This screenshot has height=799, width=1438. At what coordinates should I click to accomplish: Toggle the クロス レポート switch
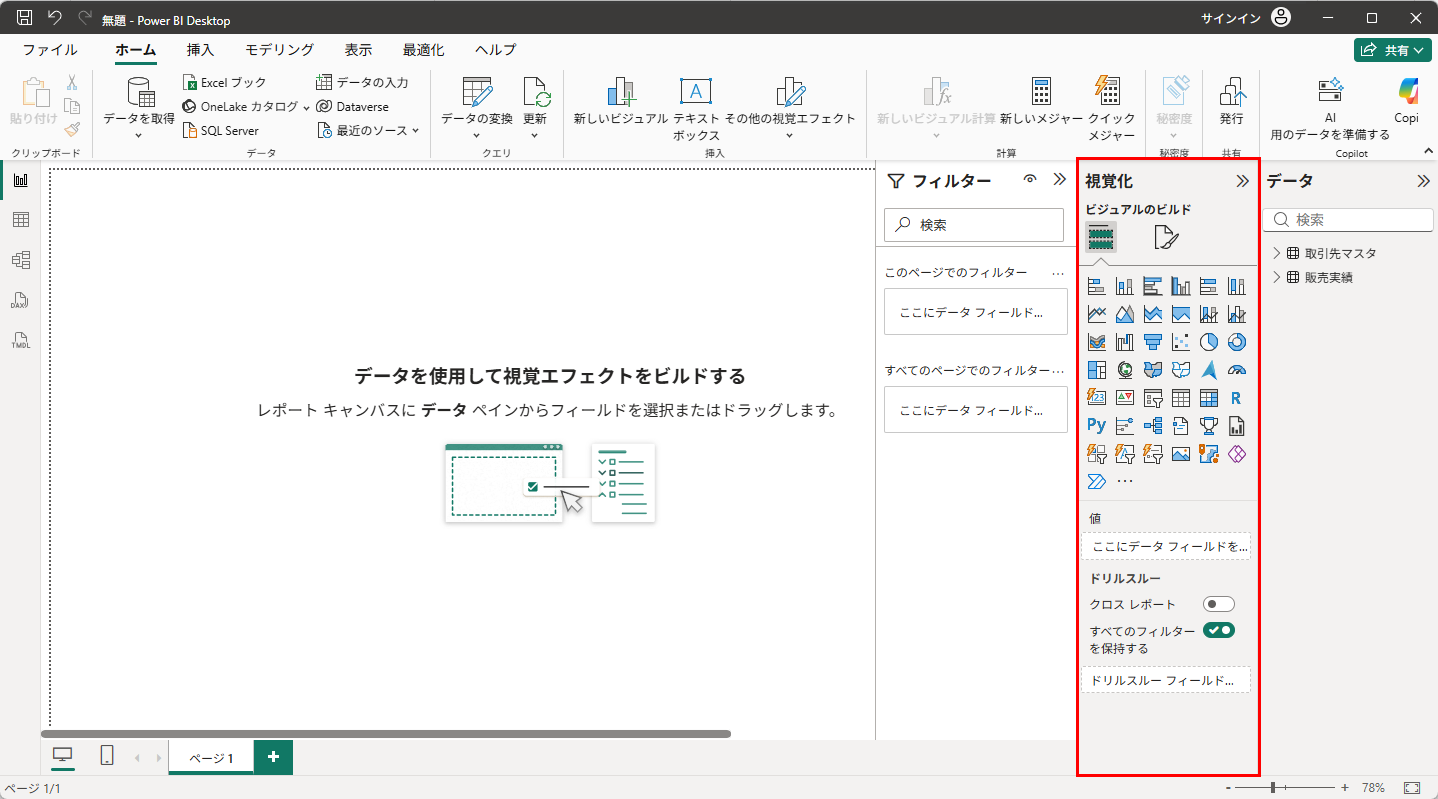coord(1219,604)
